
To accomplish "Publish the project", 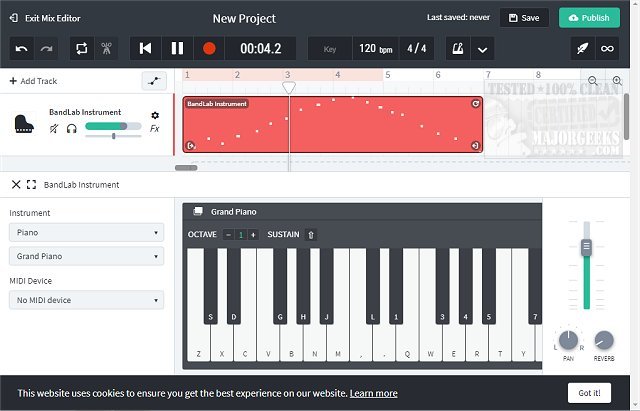I will [x=589, y=18].
